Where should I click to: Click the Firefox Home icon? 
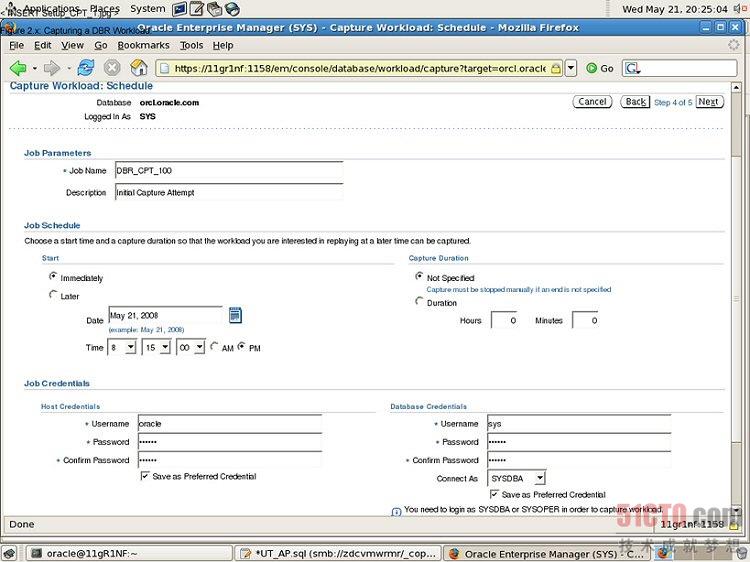coord(139,68)
